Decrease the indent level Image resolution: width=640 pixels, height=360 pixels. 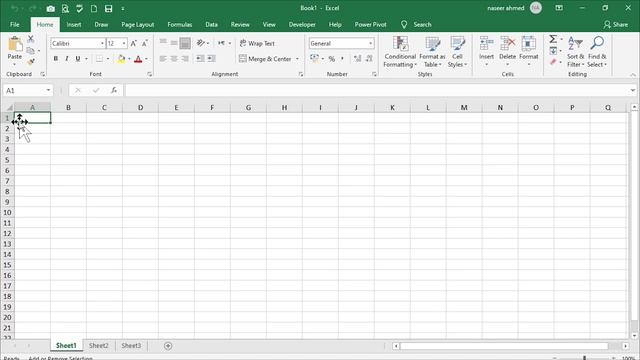200,59
